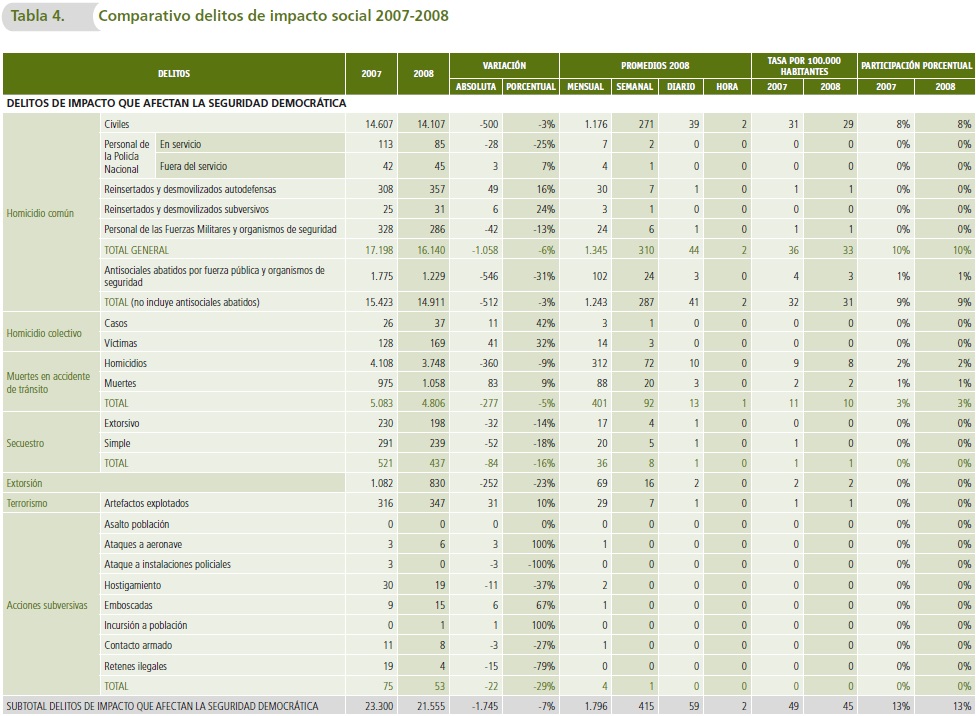976x716 pixels.
Task: Click the HORA column subheader
Action: pos(727,87)
